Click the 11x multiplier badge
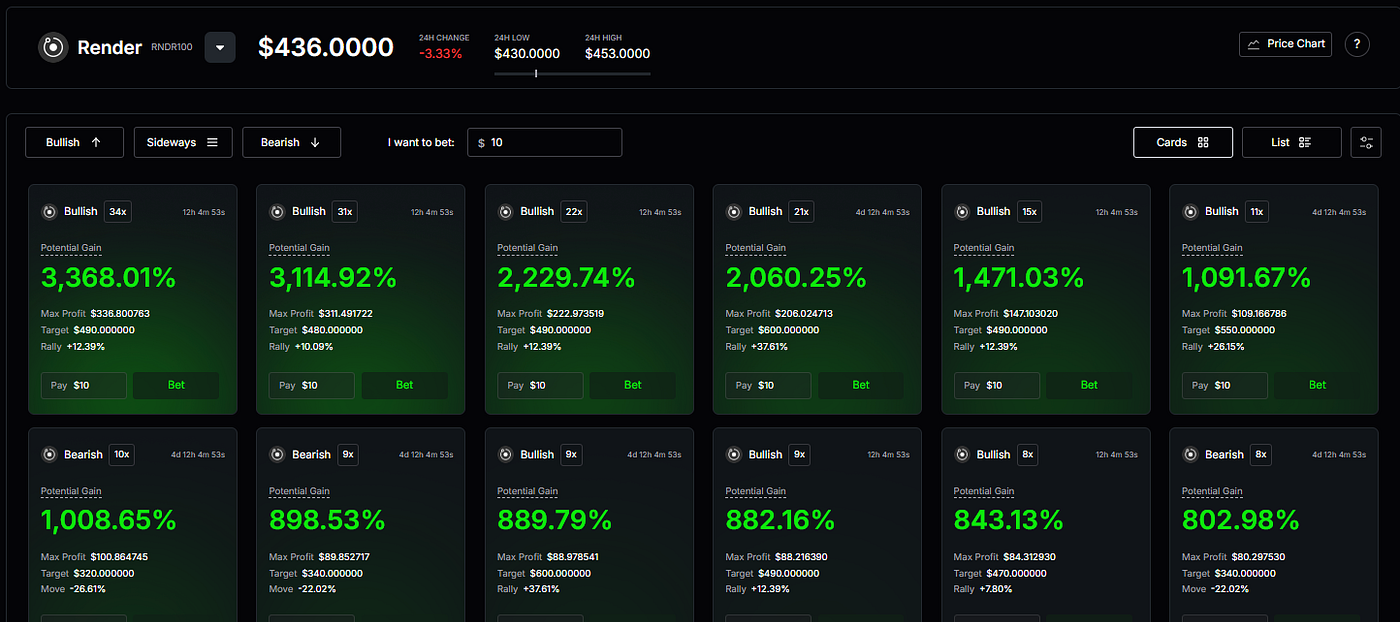The image size is (1400, 622). coord(1258,211)
